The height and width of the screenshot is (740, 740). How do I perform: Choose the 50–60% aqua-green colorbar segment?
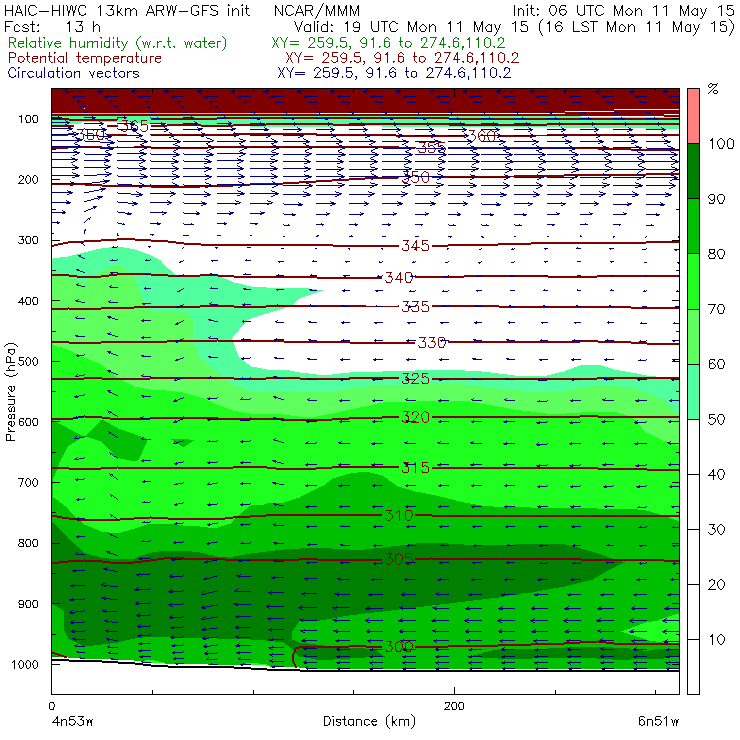pyautogui.click(x=693, y=392)
